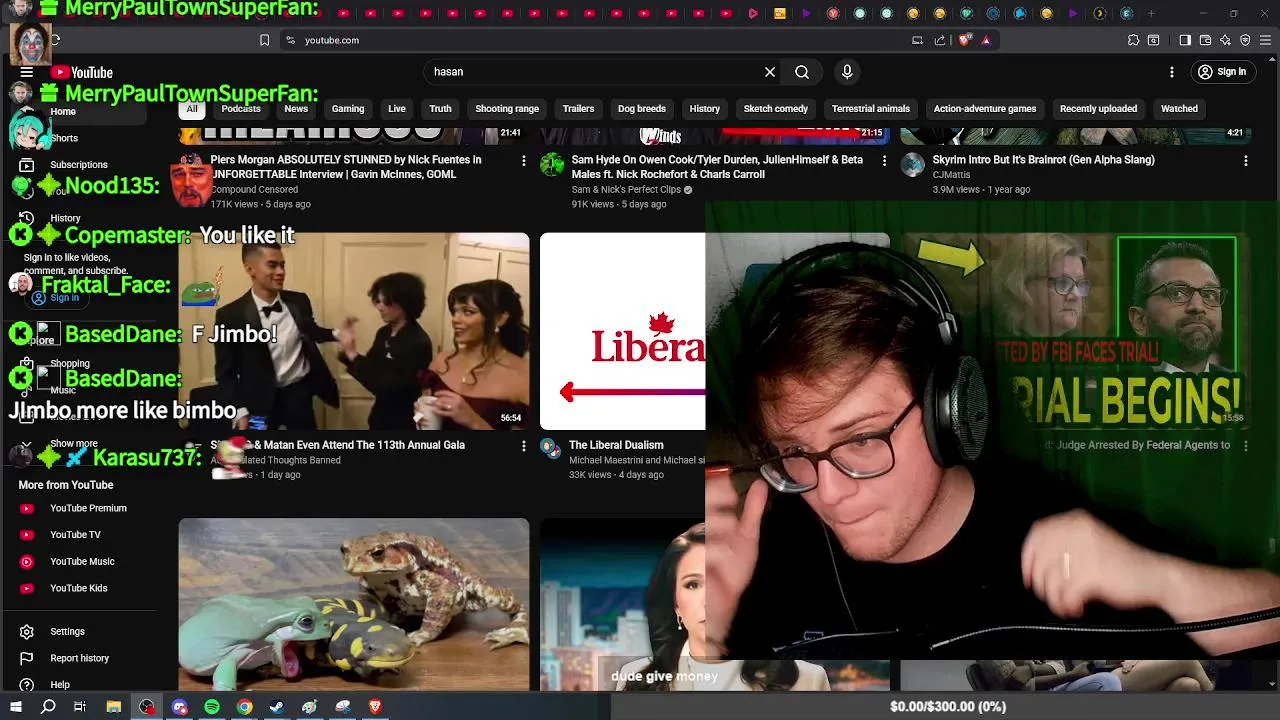Open YouTube Premium in the sidebar
Screen dimensions: 1280x720
[88, 508]
